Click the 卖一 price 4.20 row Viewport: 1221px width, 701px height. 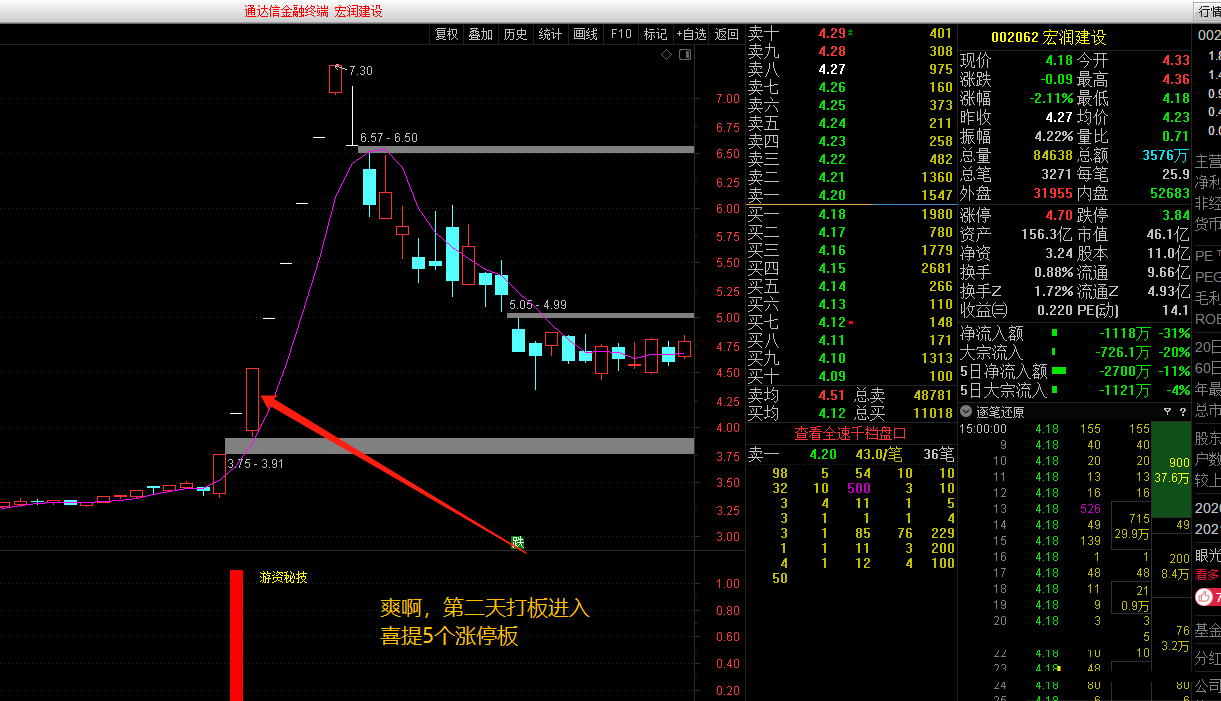(851, 195)
